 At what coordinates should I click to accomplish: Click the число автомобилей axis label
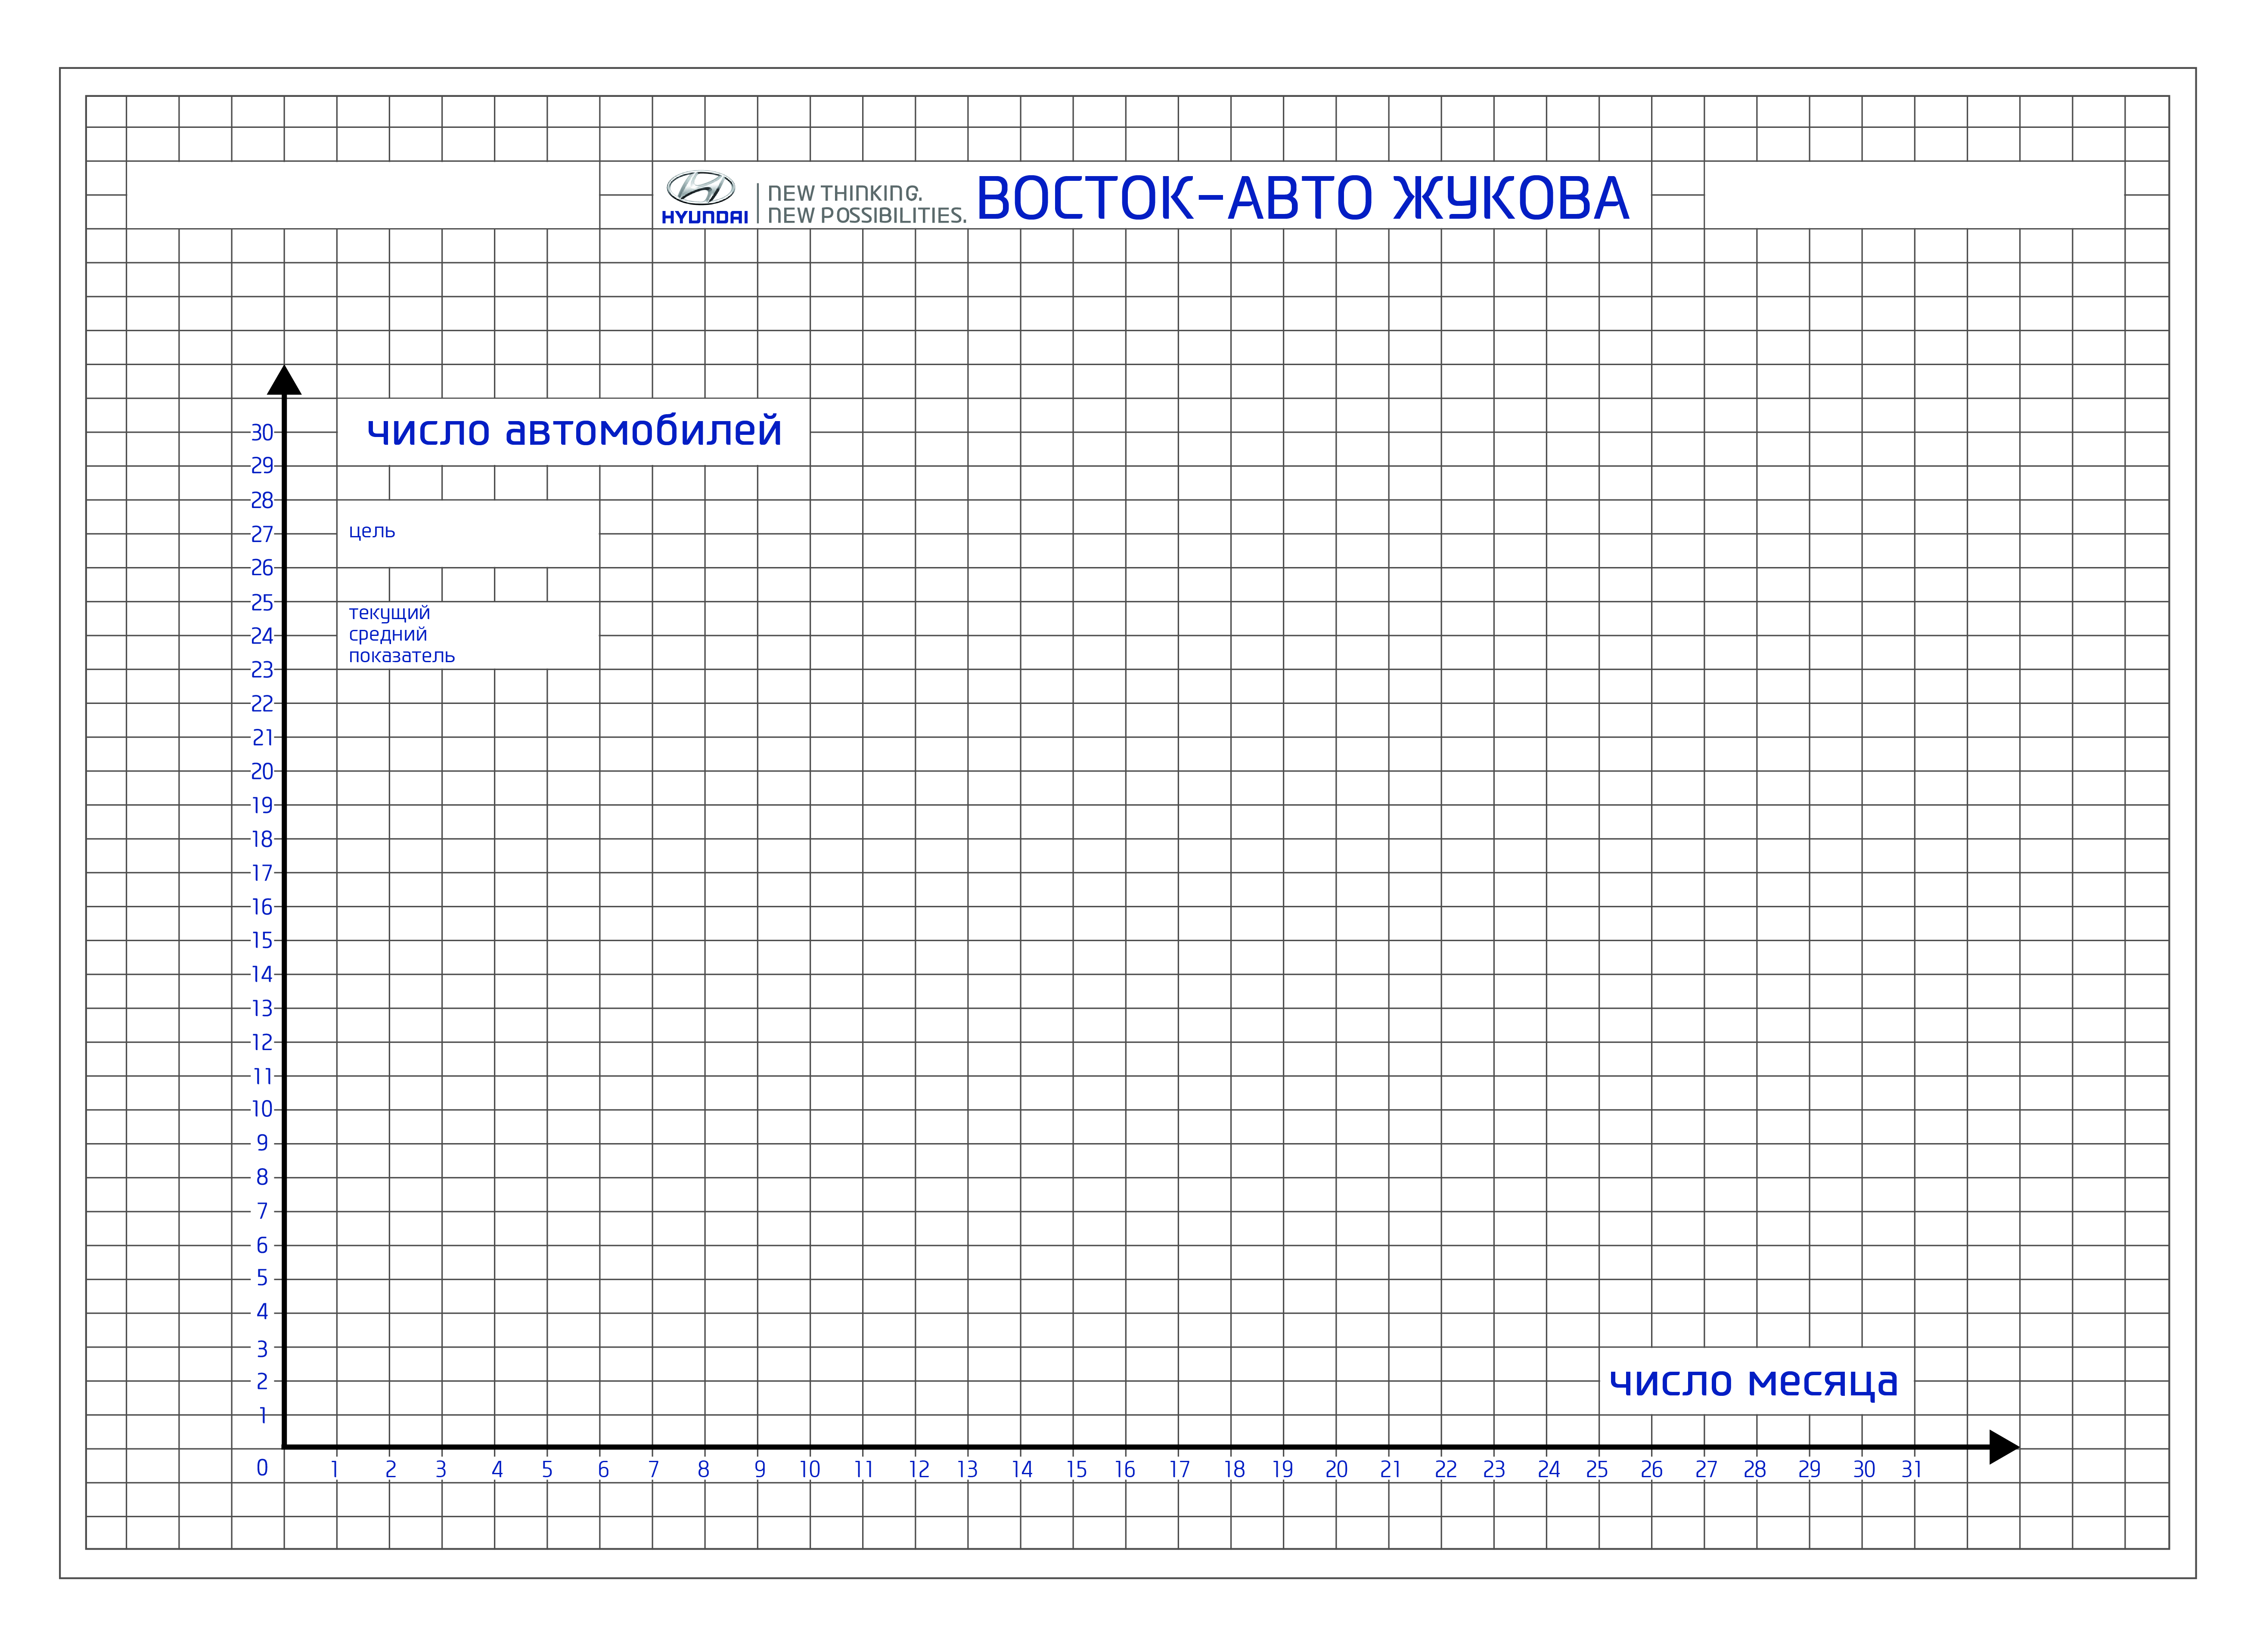tap(574, 431)
